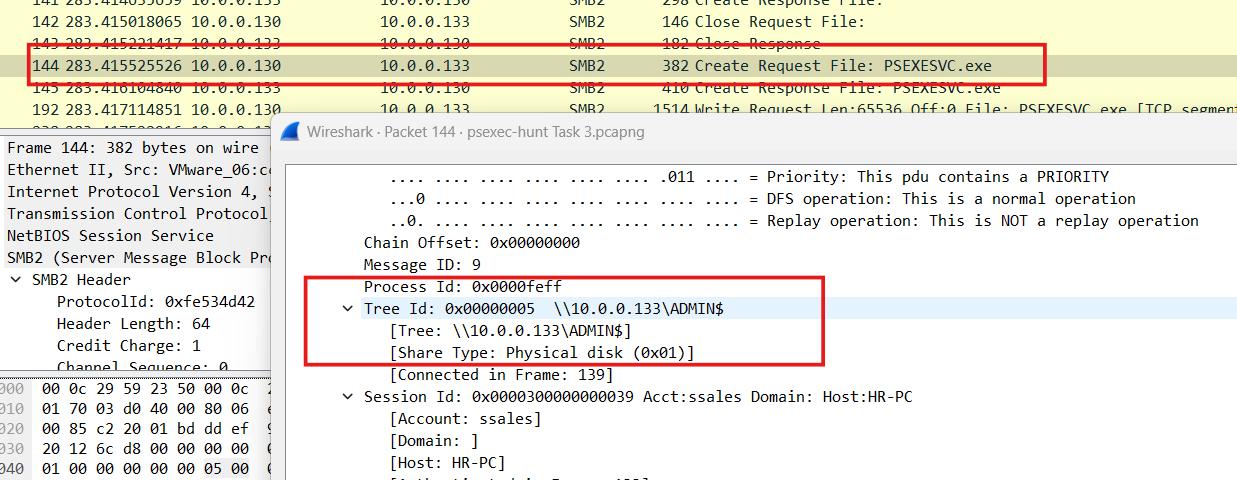Select the Share Type: Physical disk line

(541, 353)
